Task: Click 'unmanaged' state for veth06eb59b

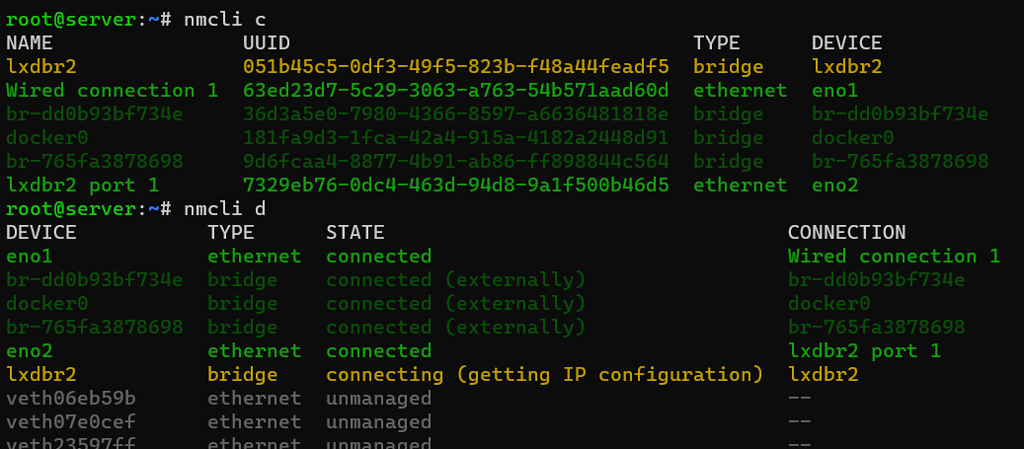Action: 379,398
